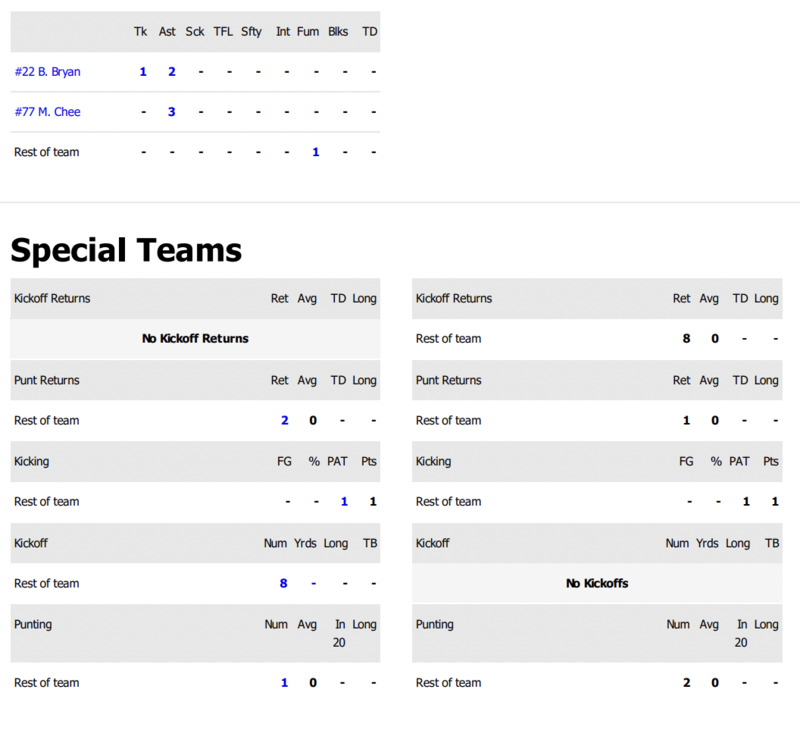800x752 pixels.
Task: Open the #22 B. Bryan player link
Action: pyautogui.click(x=47, y=72)
